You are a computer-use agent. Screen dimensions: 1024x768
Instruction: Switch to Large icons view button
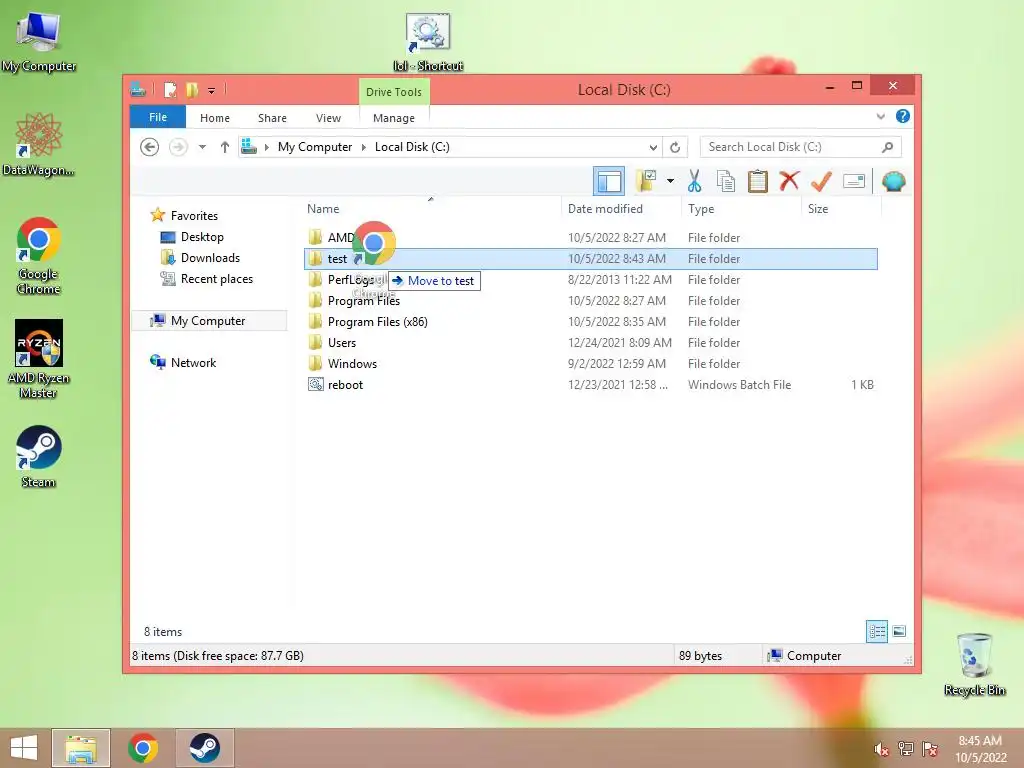[899, 631]
